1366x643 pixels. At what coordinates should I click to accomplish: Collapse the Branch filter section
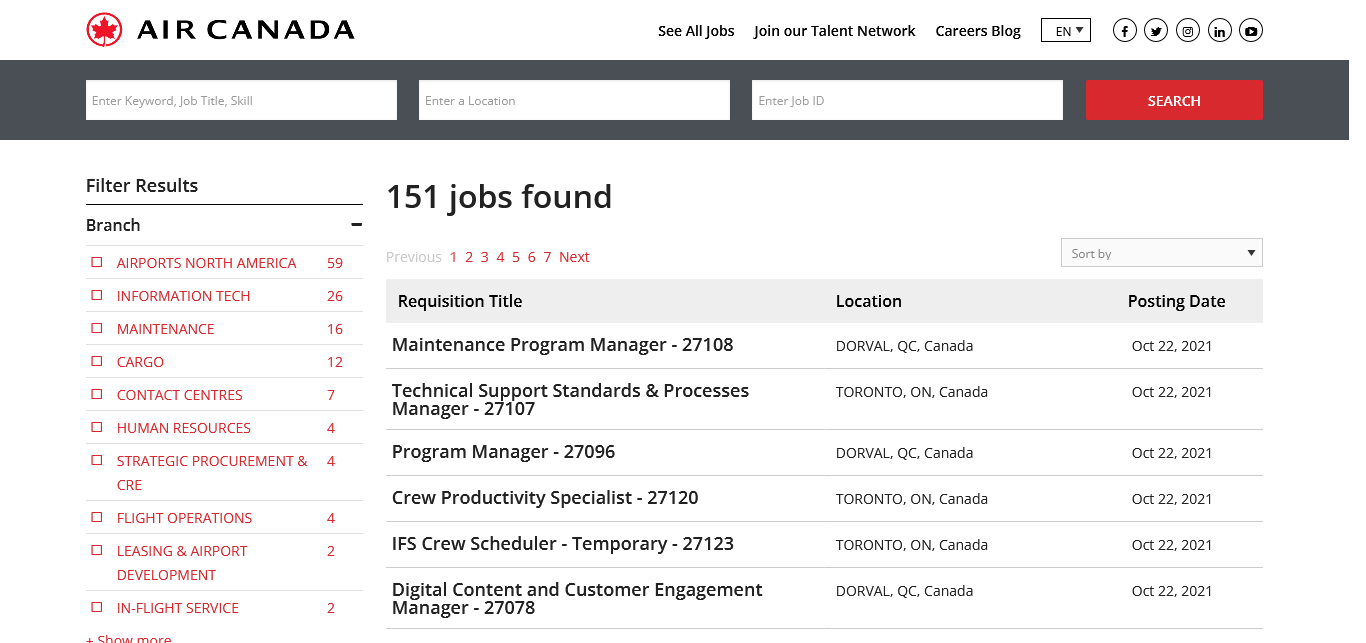356,225
